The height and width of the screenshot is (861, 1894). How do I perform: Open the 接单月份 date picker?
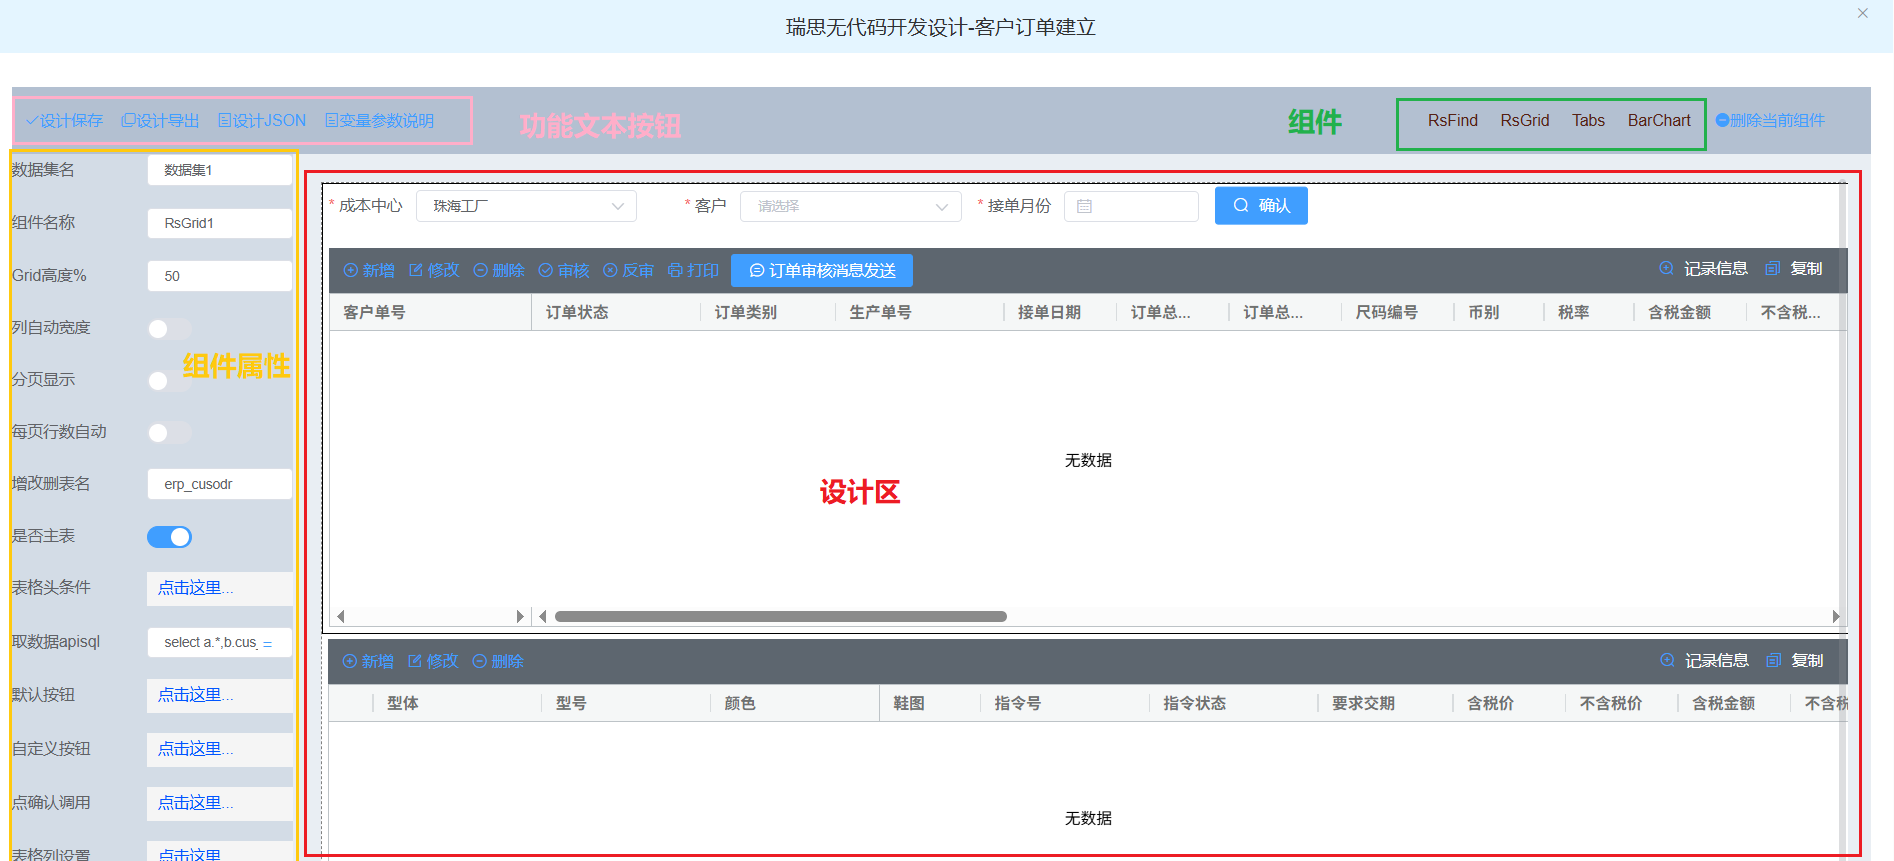pyautogui.click(x=1131, y=206)
